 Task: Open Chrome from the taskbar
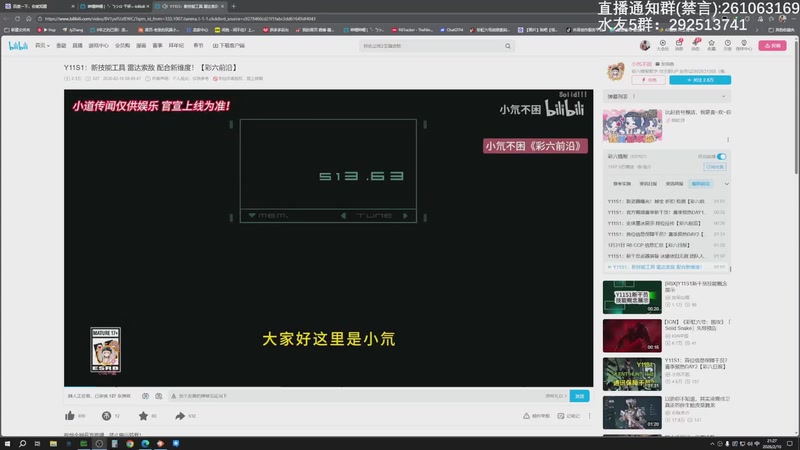coord(130,443)
